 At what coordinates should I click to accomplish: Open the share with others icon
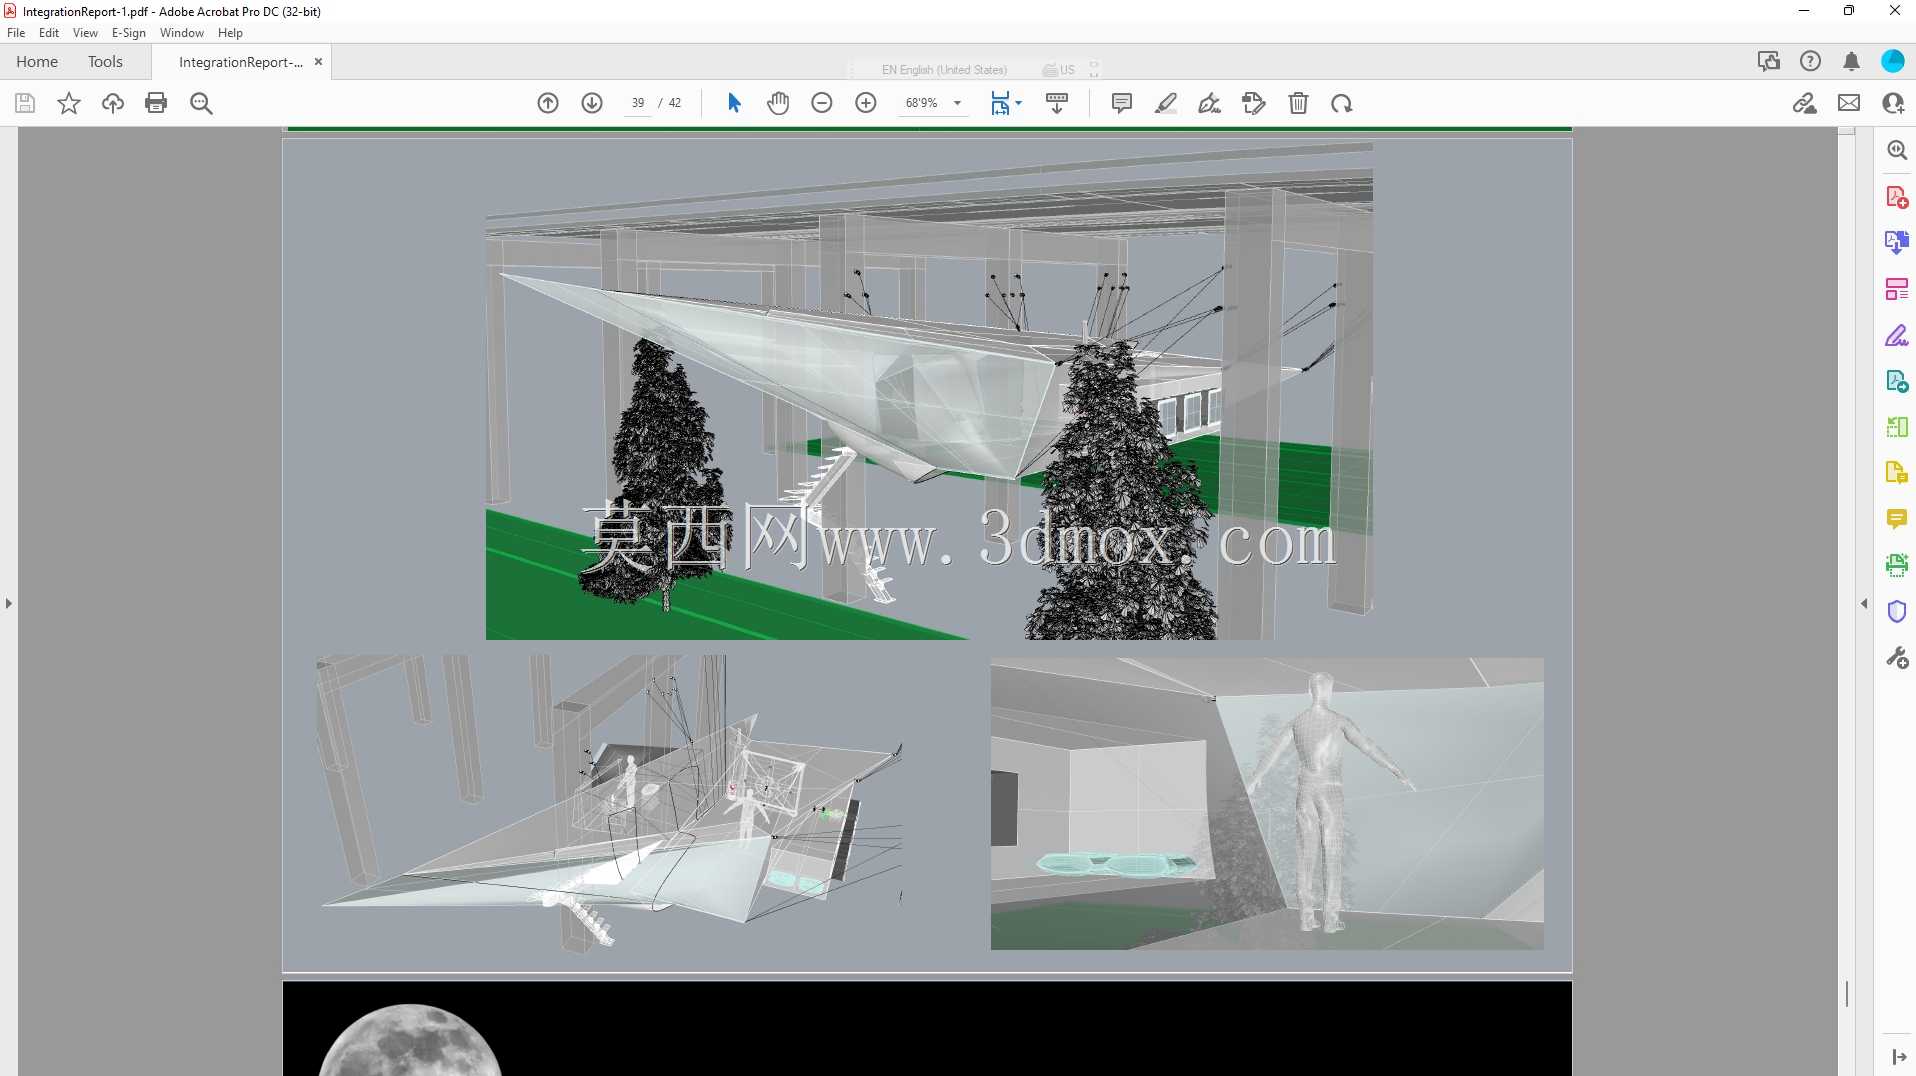click(x=1893, y=103)
